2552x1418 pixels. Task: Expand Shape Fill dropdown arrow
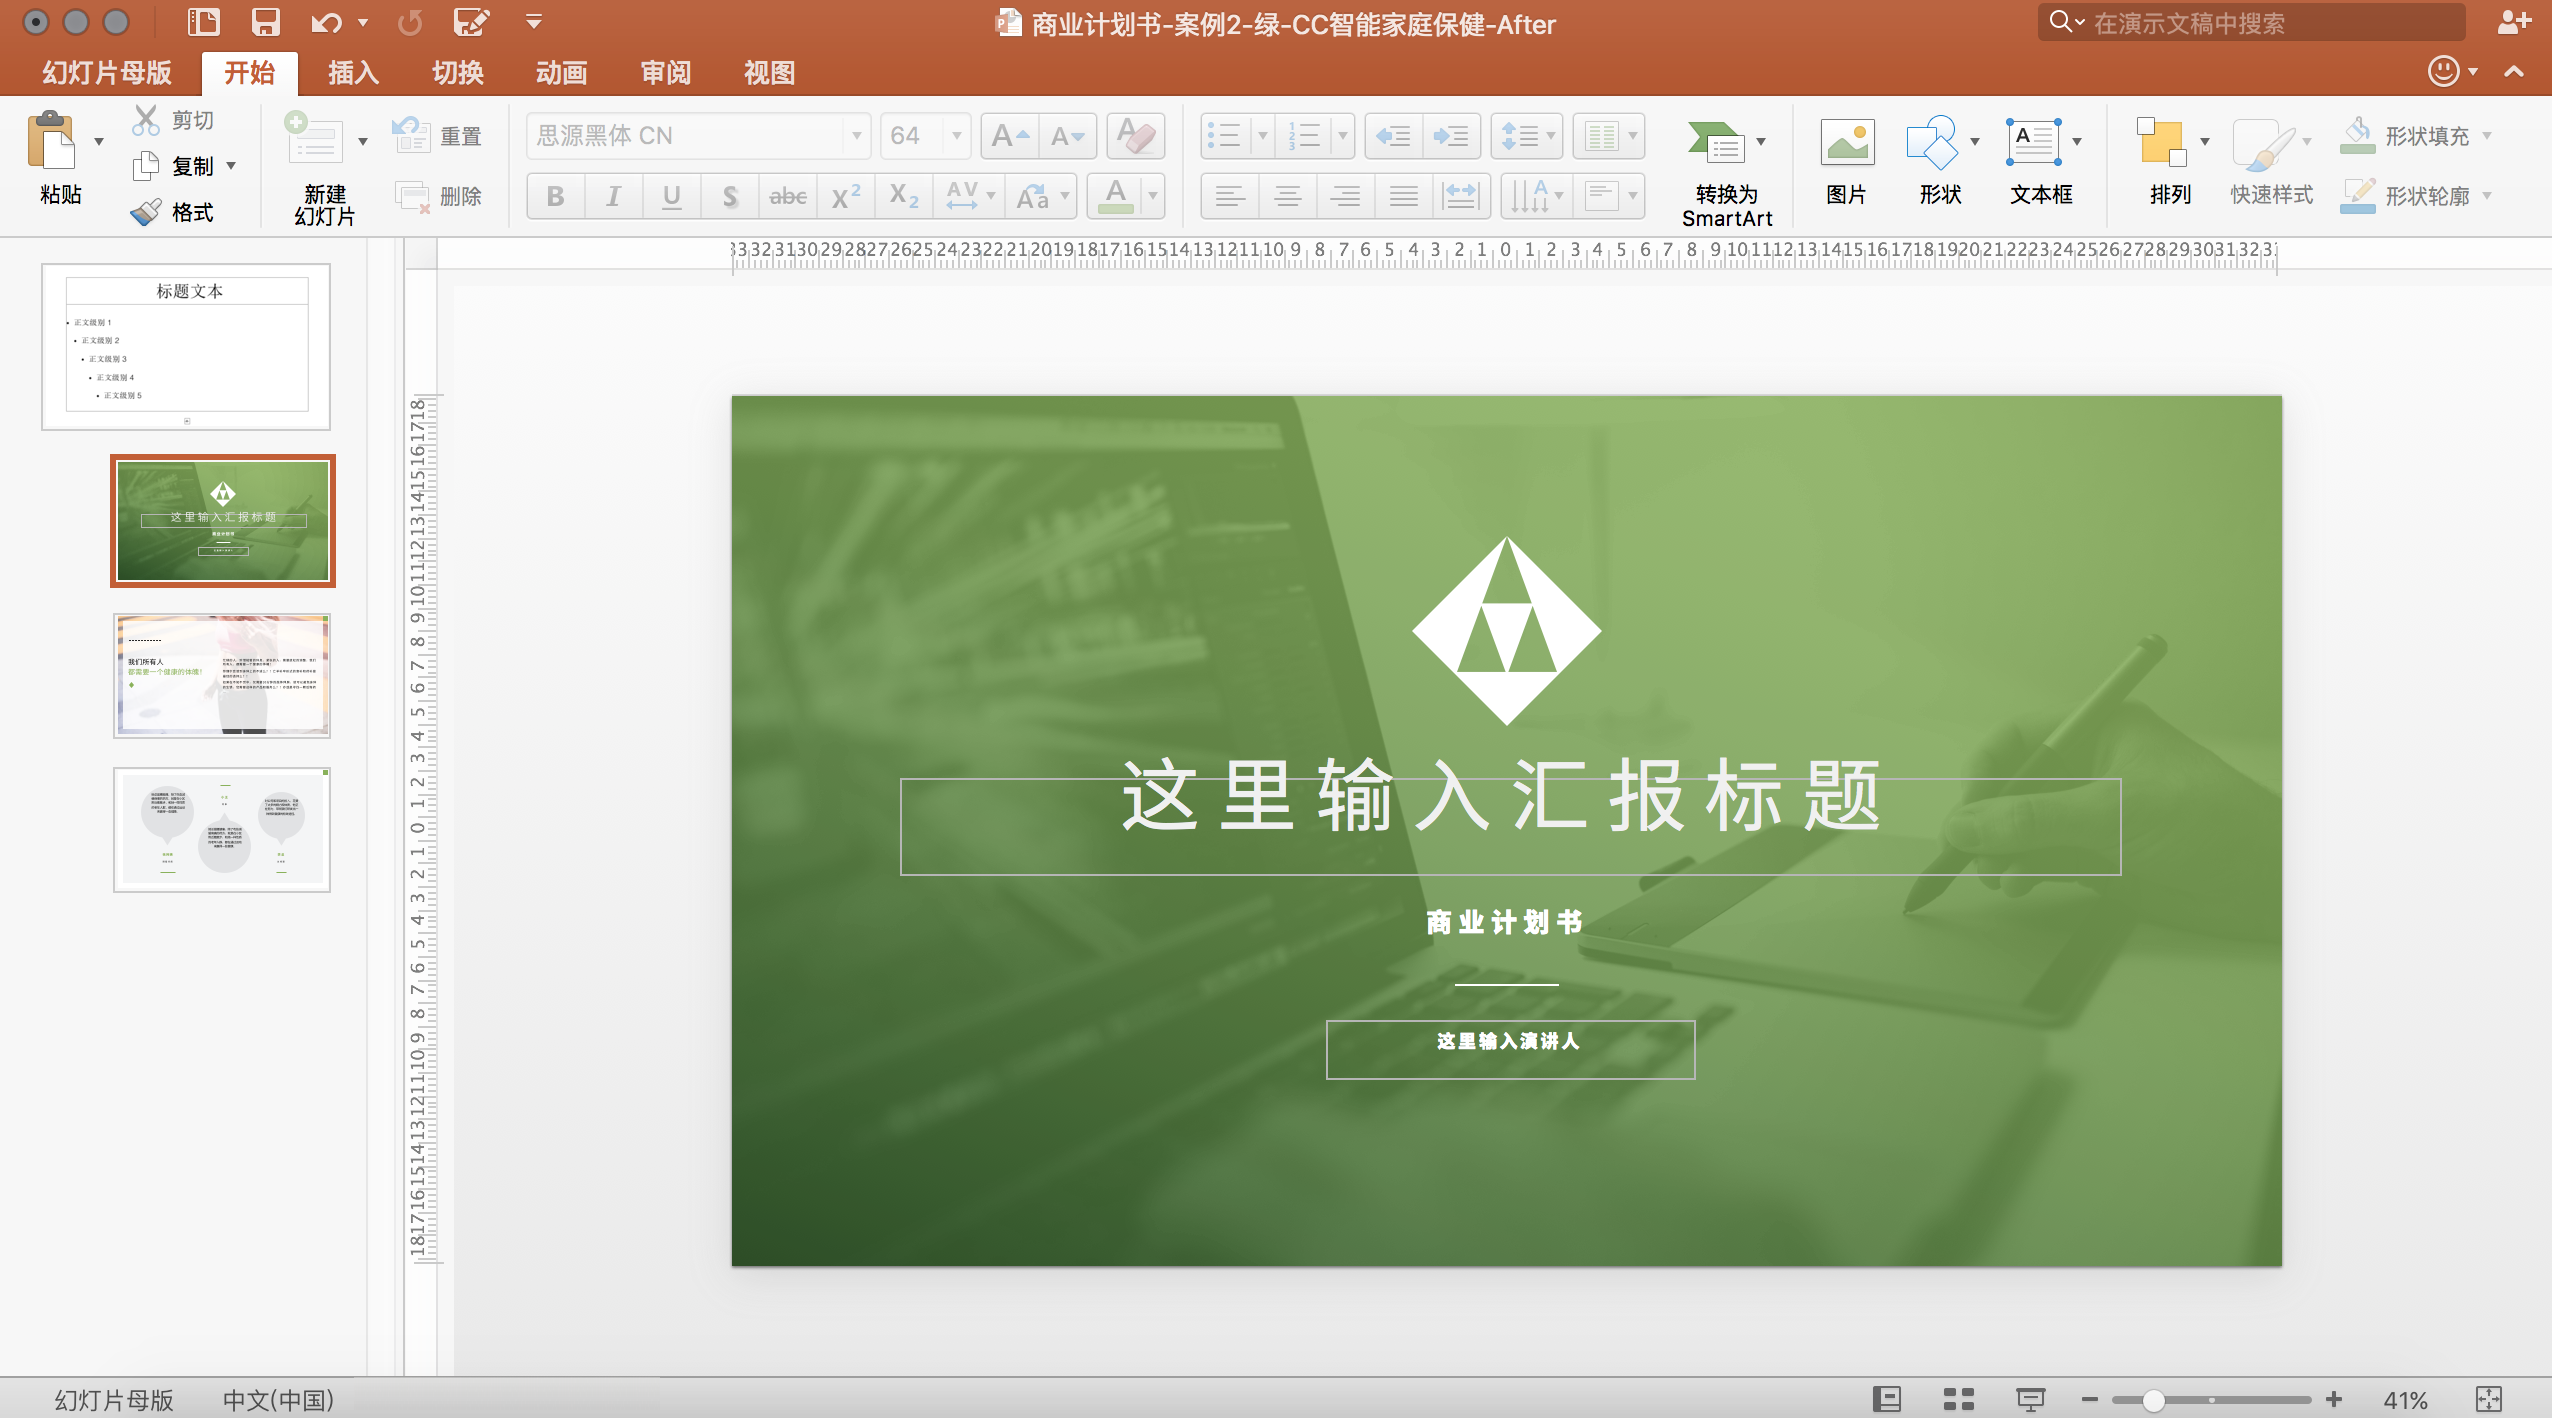click(x=2487, y=136)
